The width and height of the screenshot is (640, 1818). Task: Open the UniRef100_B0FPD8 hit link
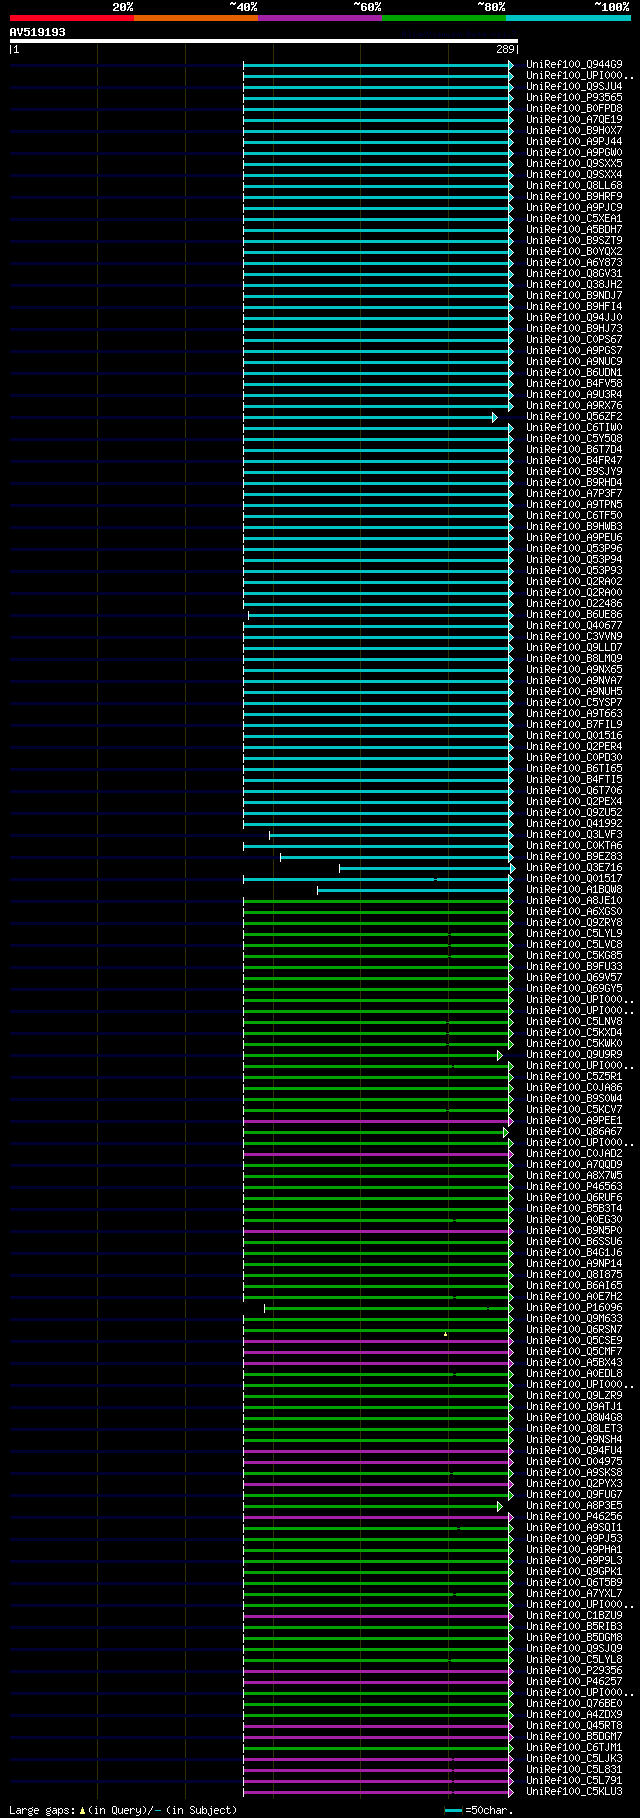[x=574, y=109]
